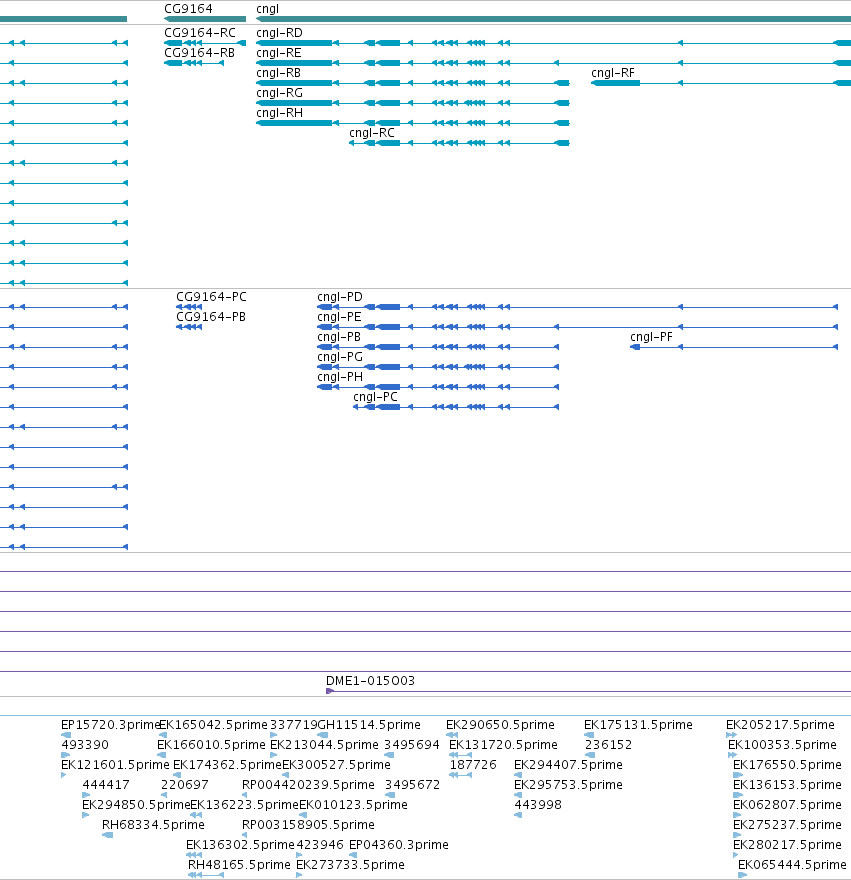Select the CG9164 gene label
851x880 pixels.
[188, 9]
